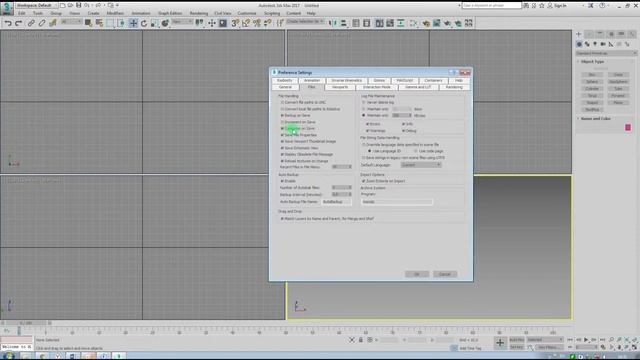Open the Standard Primitives category dropdown

(606, 53)
